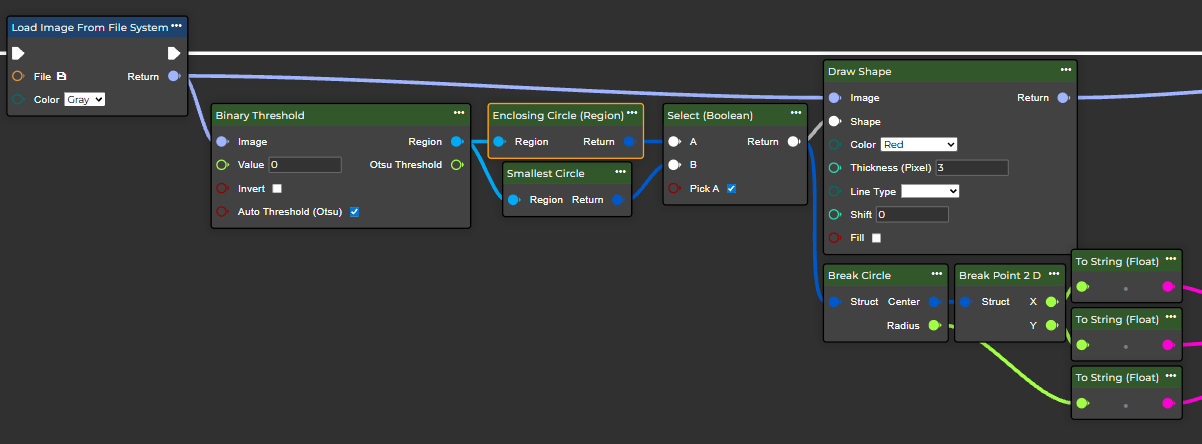The height and width of the screenshot is (444, 1202).
Task: Open the Select (Boolean) node options menu
Action: point(795,114)
